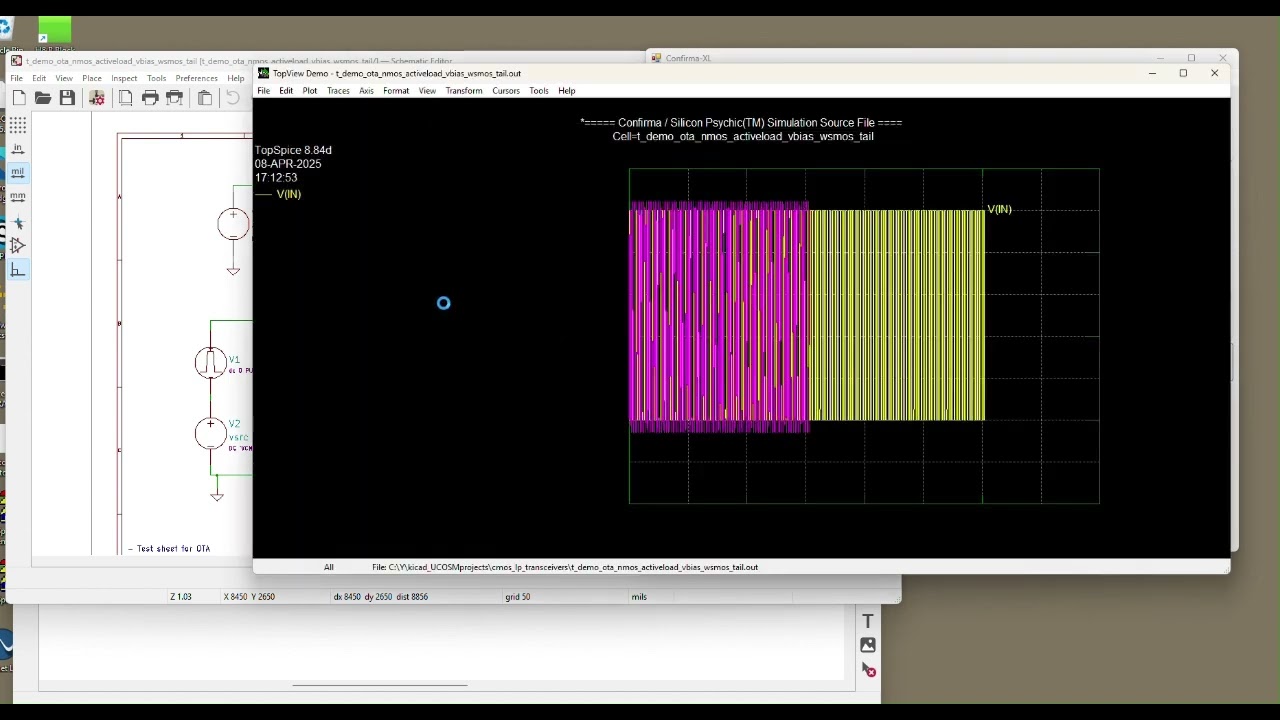Select Text tool on right toolbar
This screenshot has height=720, width=1280.
point(868,622)
